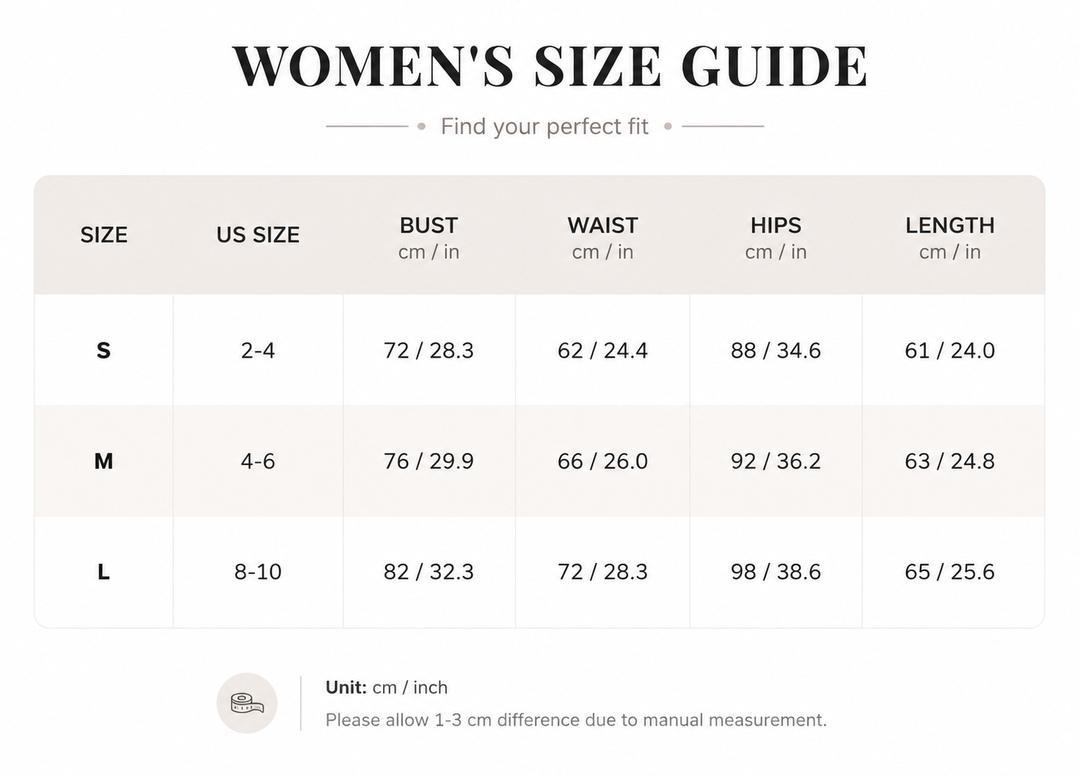Click the Women's Size Guide title
The height and width of the screenshot is (777, 1080).
point(550,66)
